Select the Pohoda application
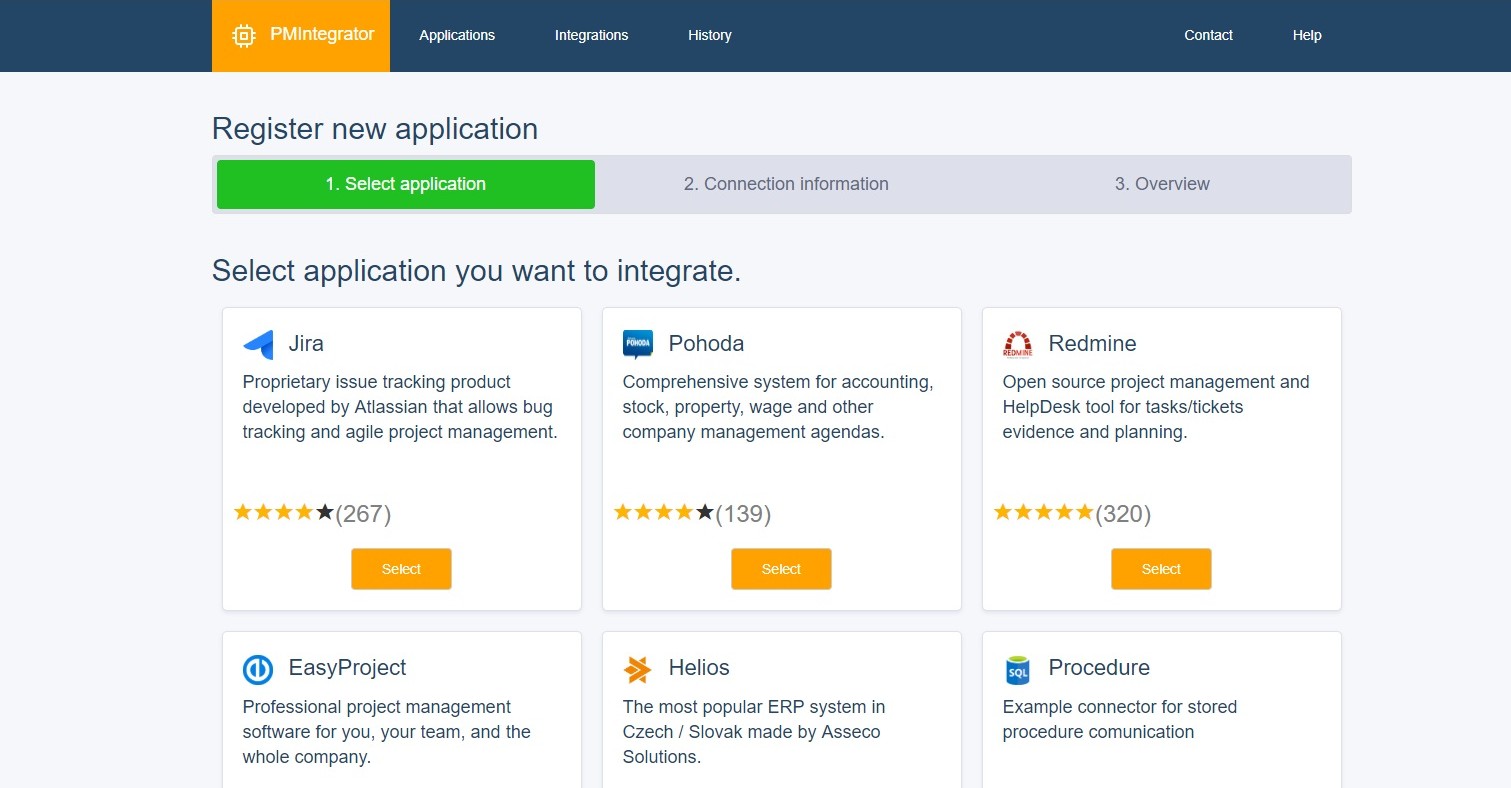Viewport: 1511px width, 788px height. coord(781,568)
